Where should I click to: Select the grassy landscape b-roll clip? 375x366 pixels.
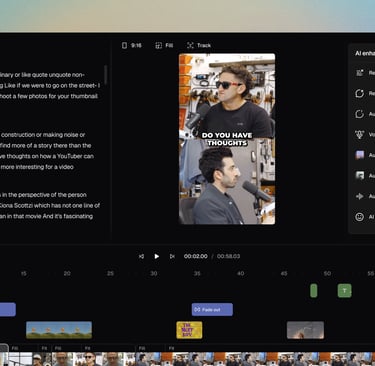[x=59, y=330]
